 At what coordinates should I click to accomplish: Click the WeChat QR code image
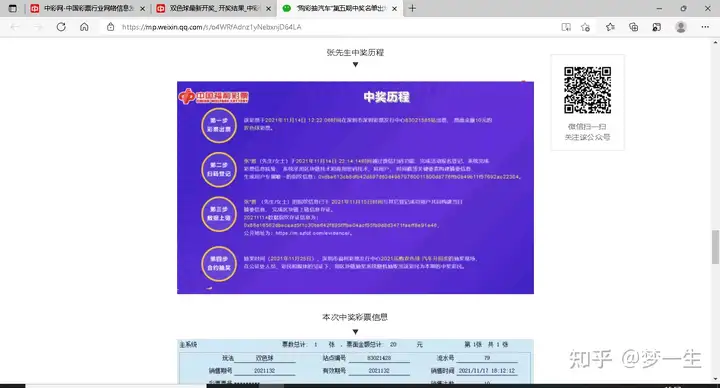587,90
